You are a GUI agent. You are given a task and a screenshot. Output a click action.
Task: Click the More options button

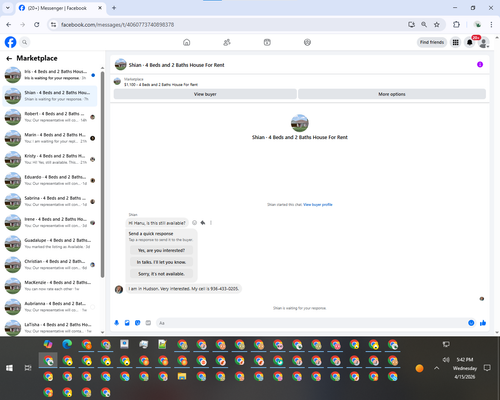click(x=392, y=94)
